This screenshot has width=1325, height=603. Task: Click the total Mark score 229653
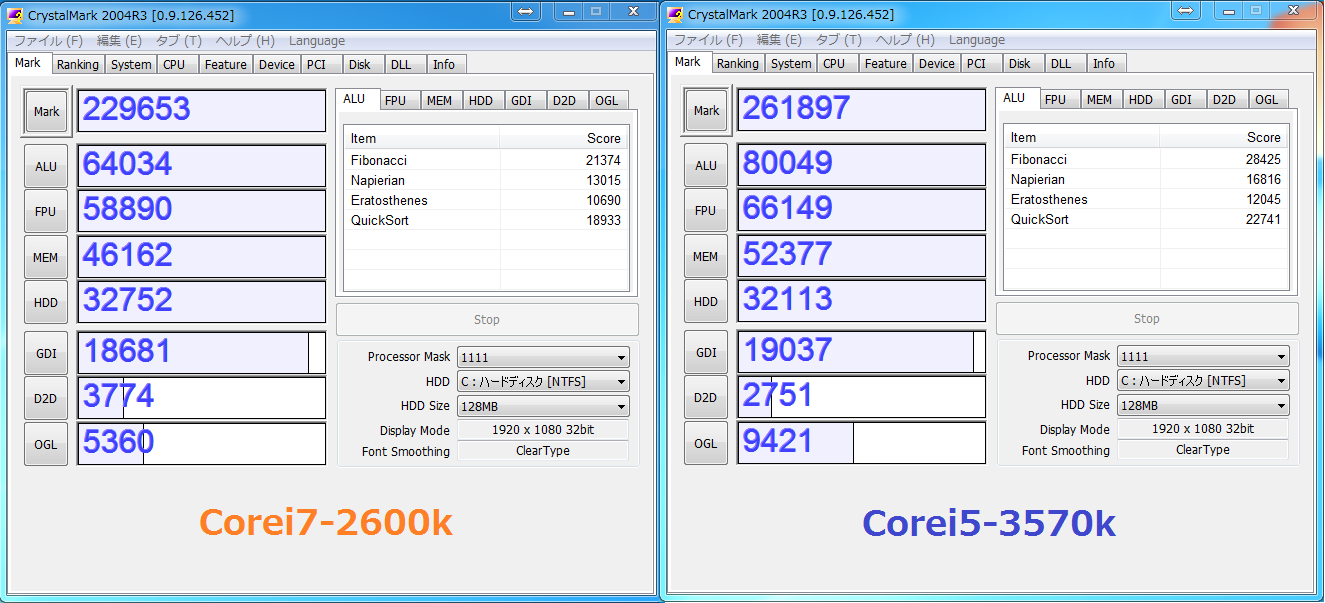click(x=202, y=111)
